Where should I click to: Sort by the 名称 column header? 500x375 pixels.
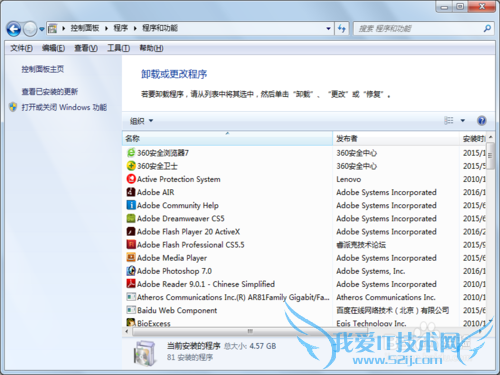coord(227,139)
